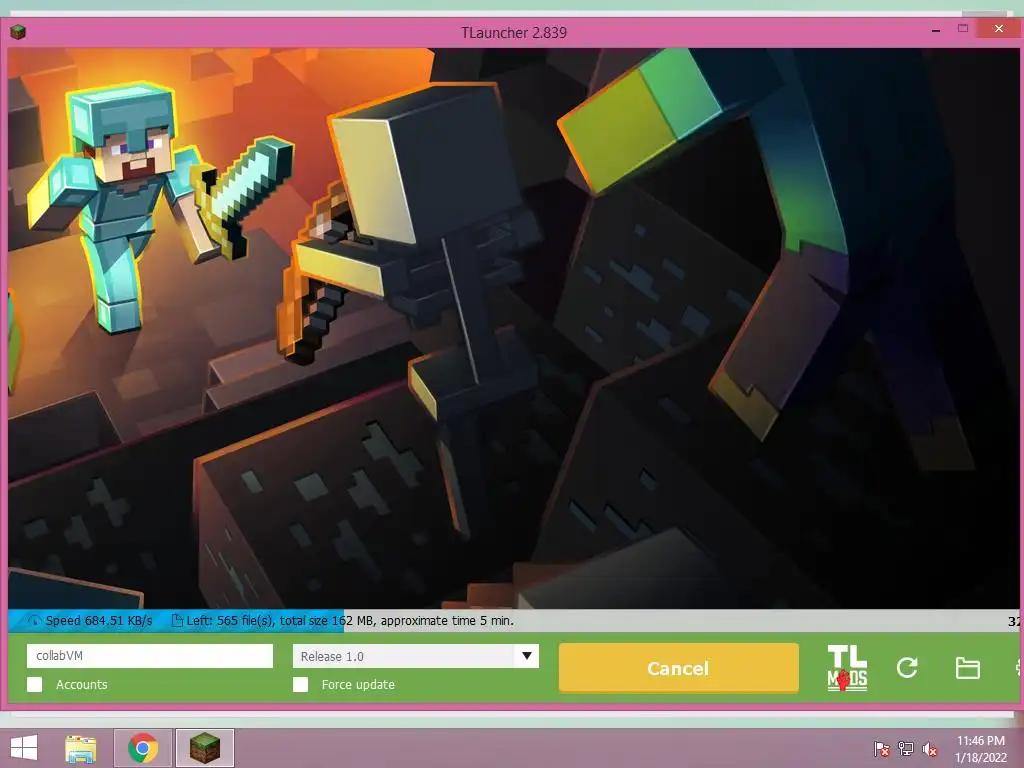
Task: Enable the Accounts checkbox
Action: [35, 684]
